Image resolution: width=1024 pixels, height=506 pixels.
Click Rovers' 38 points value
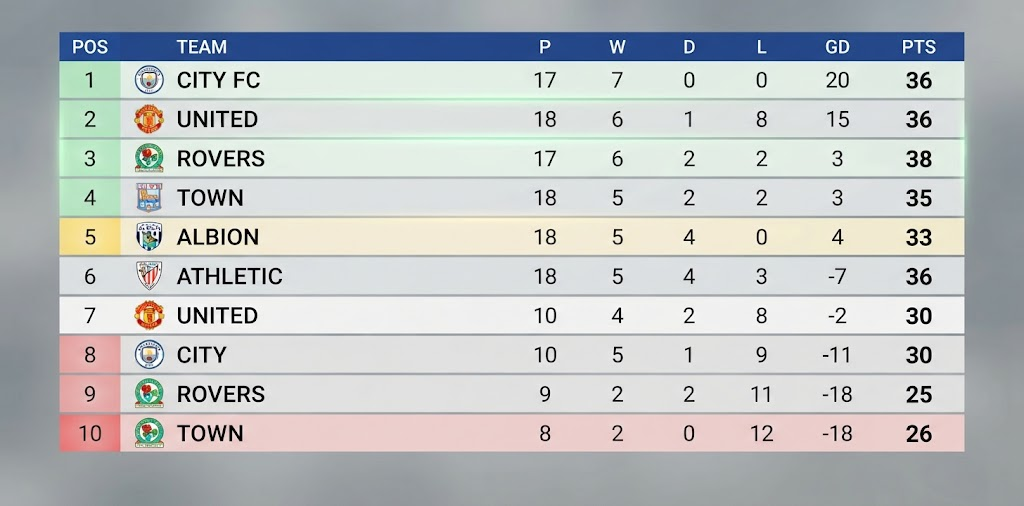pyautogui.click(x=918, y=159)
